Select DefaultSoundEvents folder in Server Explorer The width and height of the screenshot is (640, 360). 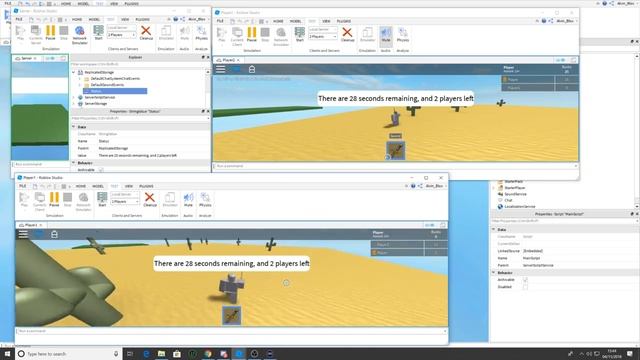point(107,85)
